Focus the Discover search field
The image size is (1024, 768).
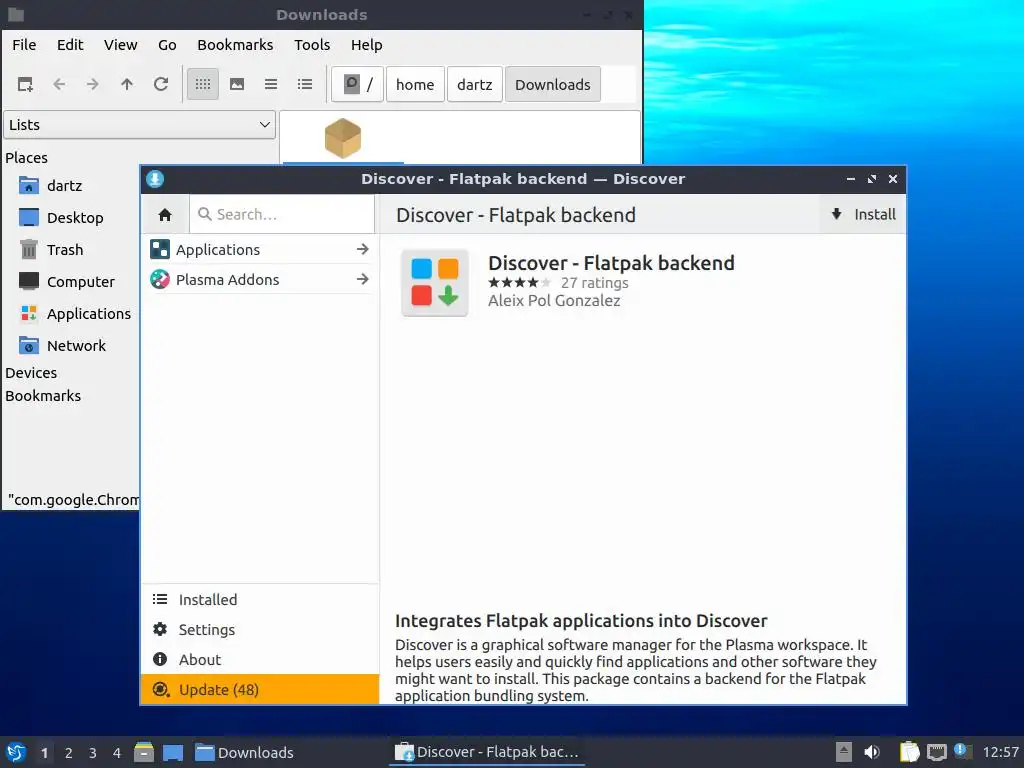click(x=282, y=214)
